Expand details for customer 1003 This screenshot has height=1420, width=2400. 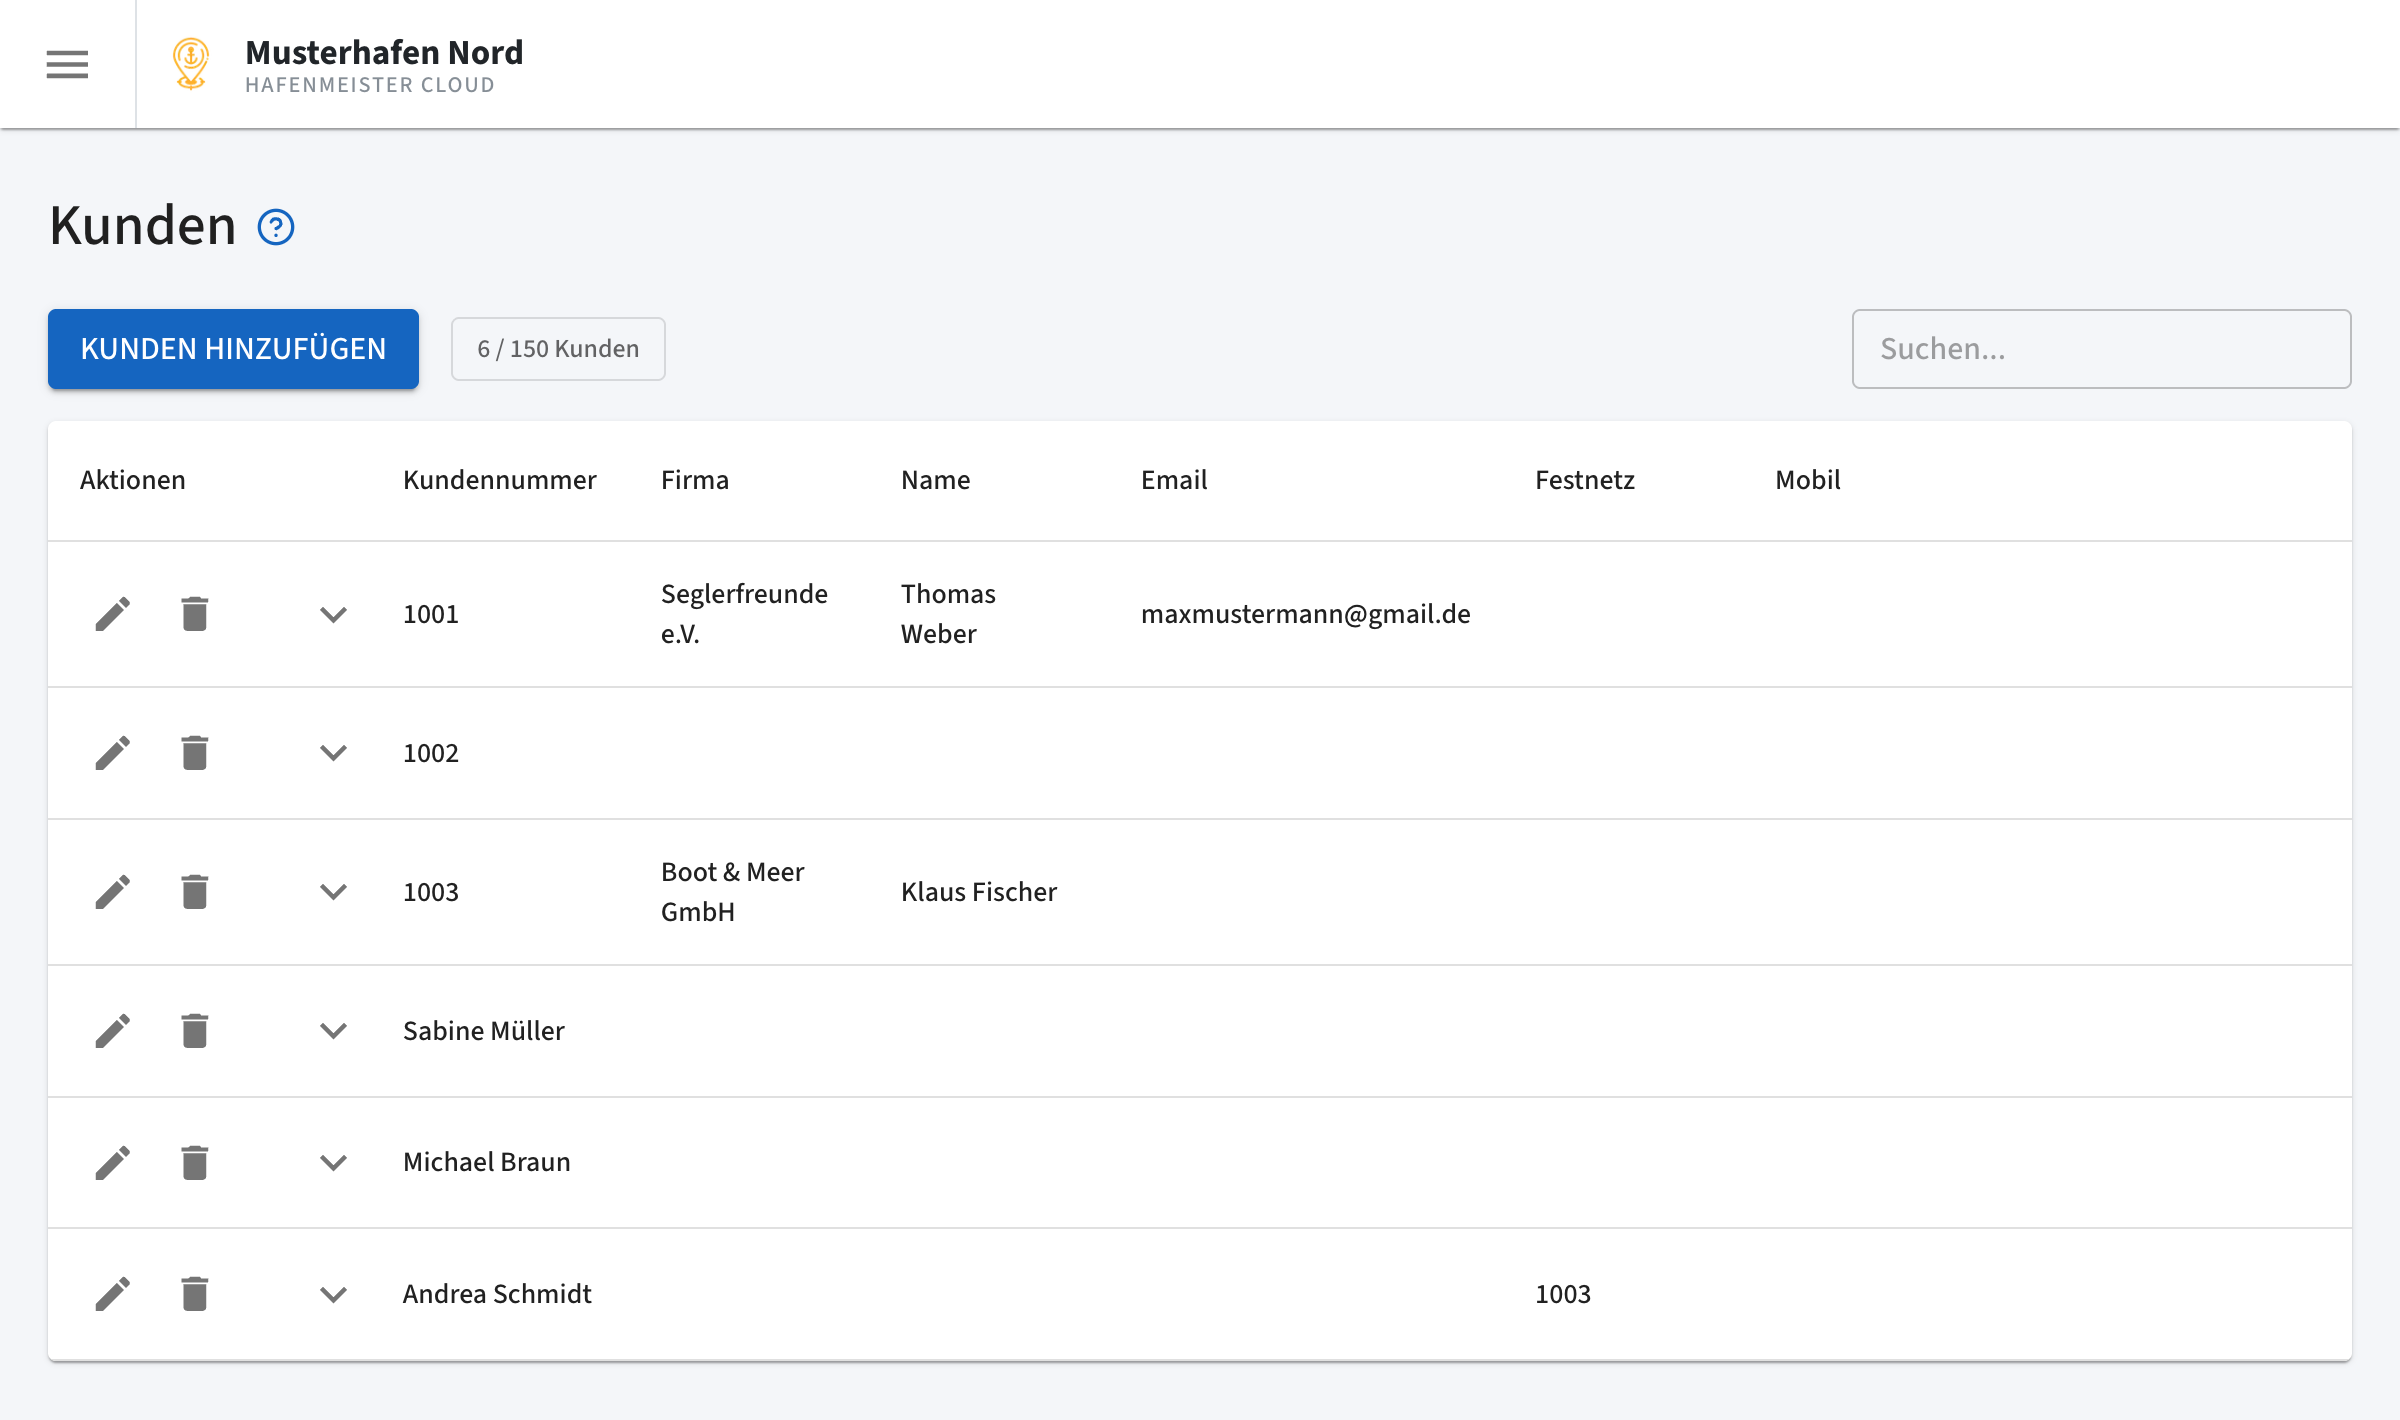333,893
